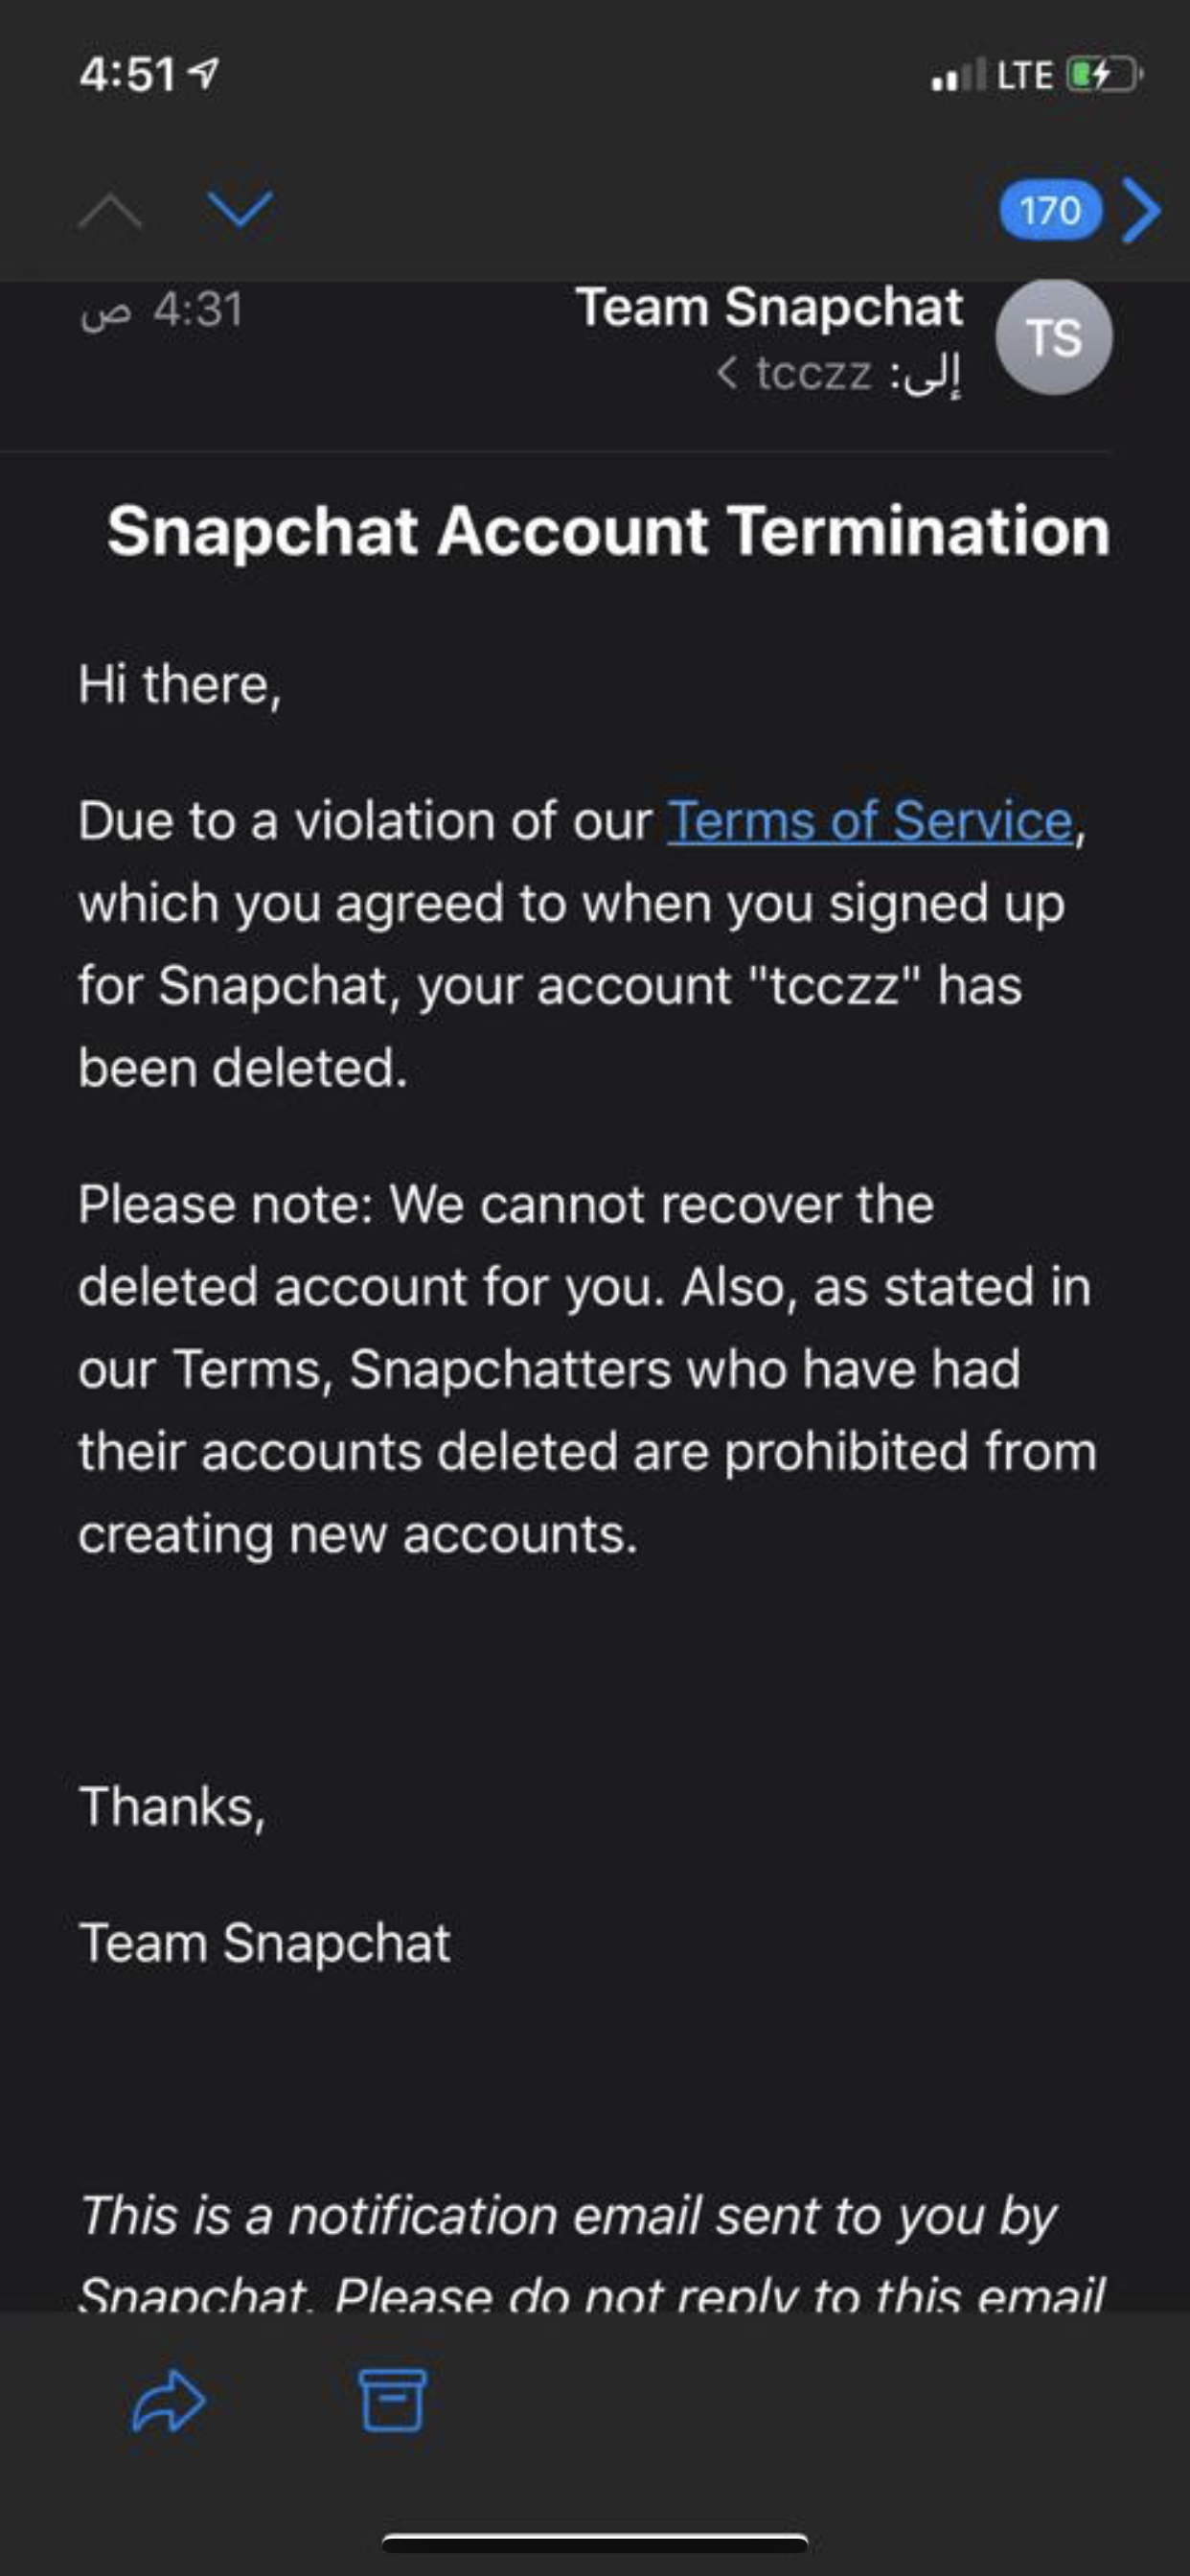Tap the Snapchat Account Termination subject heading

coord(608,530)
